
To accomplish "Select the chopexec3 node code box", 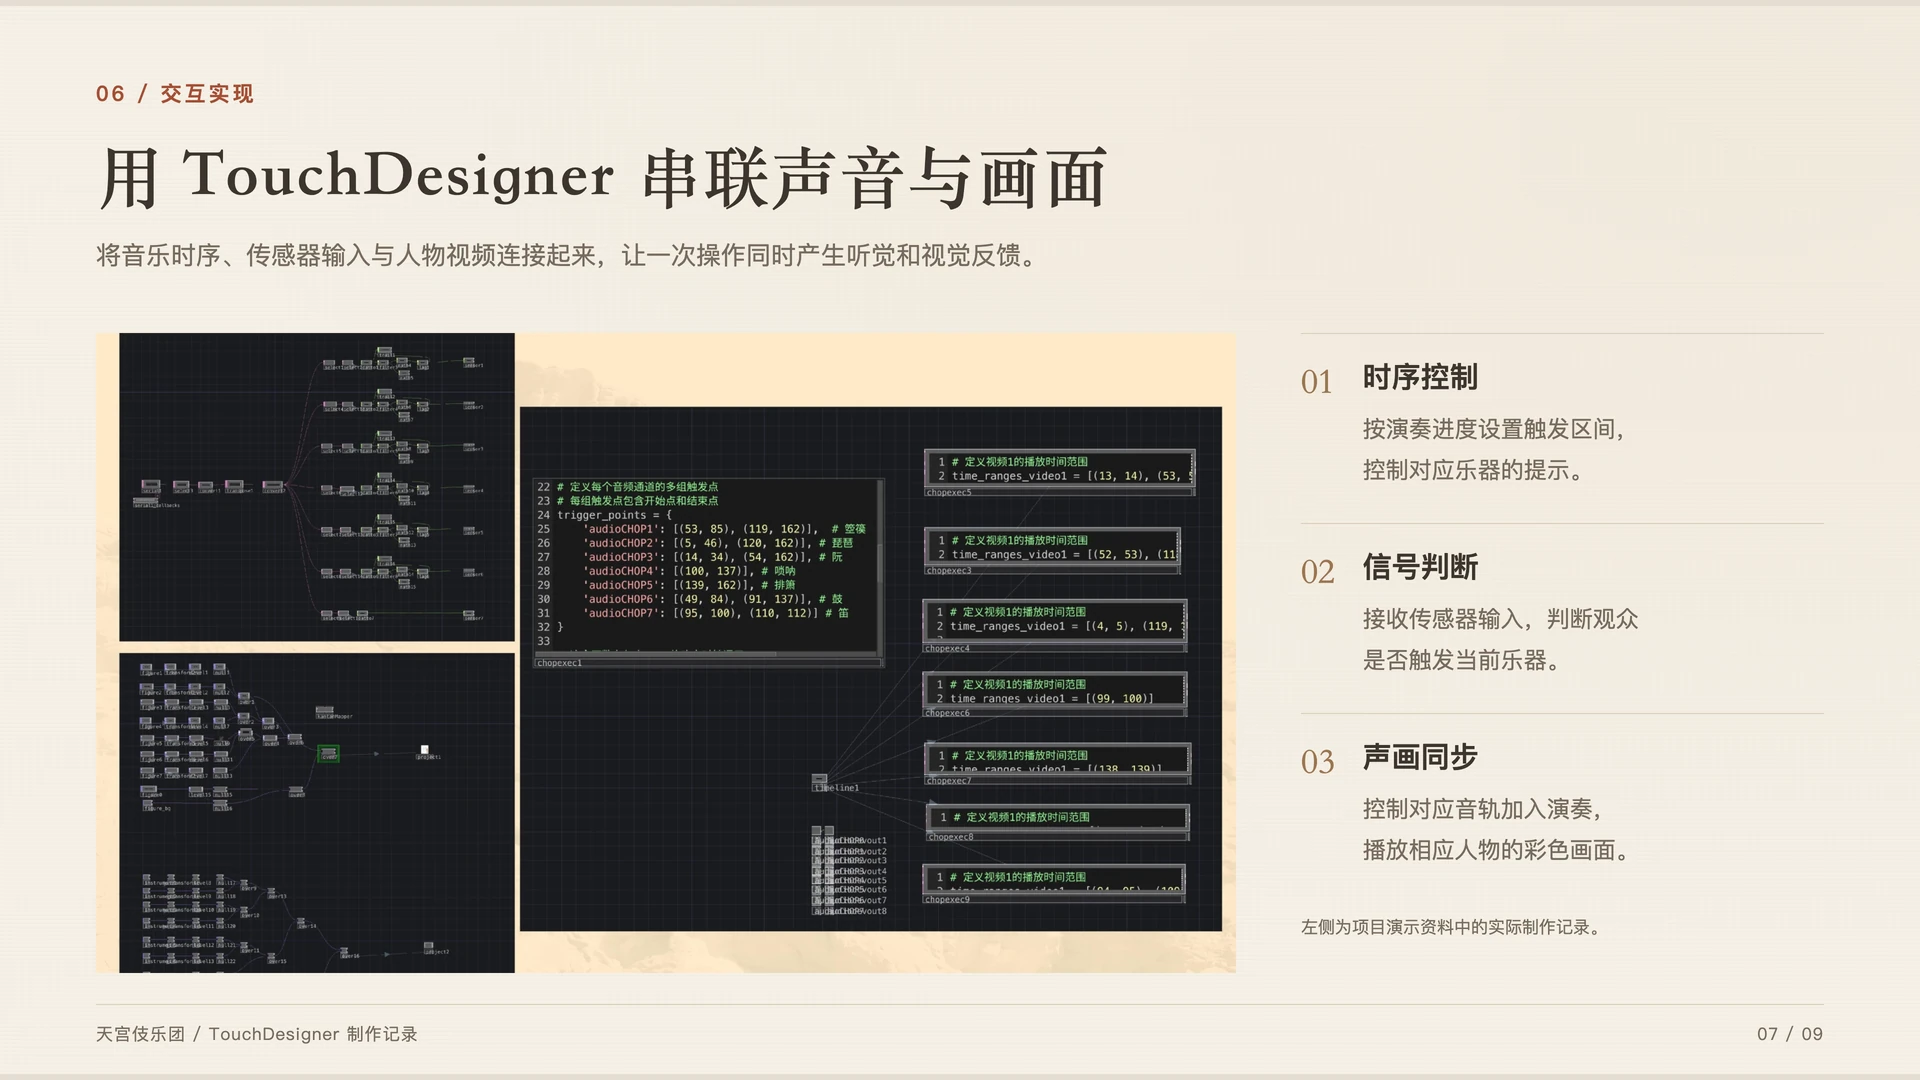I will [1052, 551].
